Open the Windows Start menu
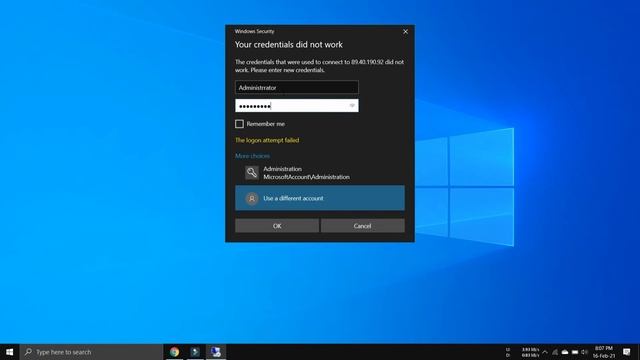The width and height of the screenshot is (640, 360). click(9, 352)
